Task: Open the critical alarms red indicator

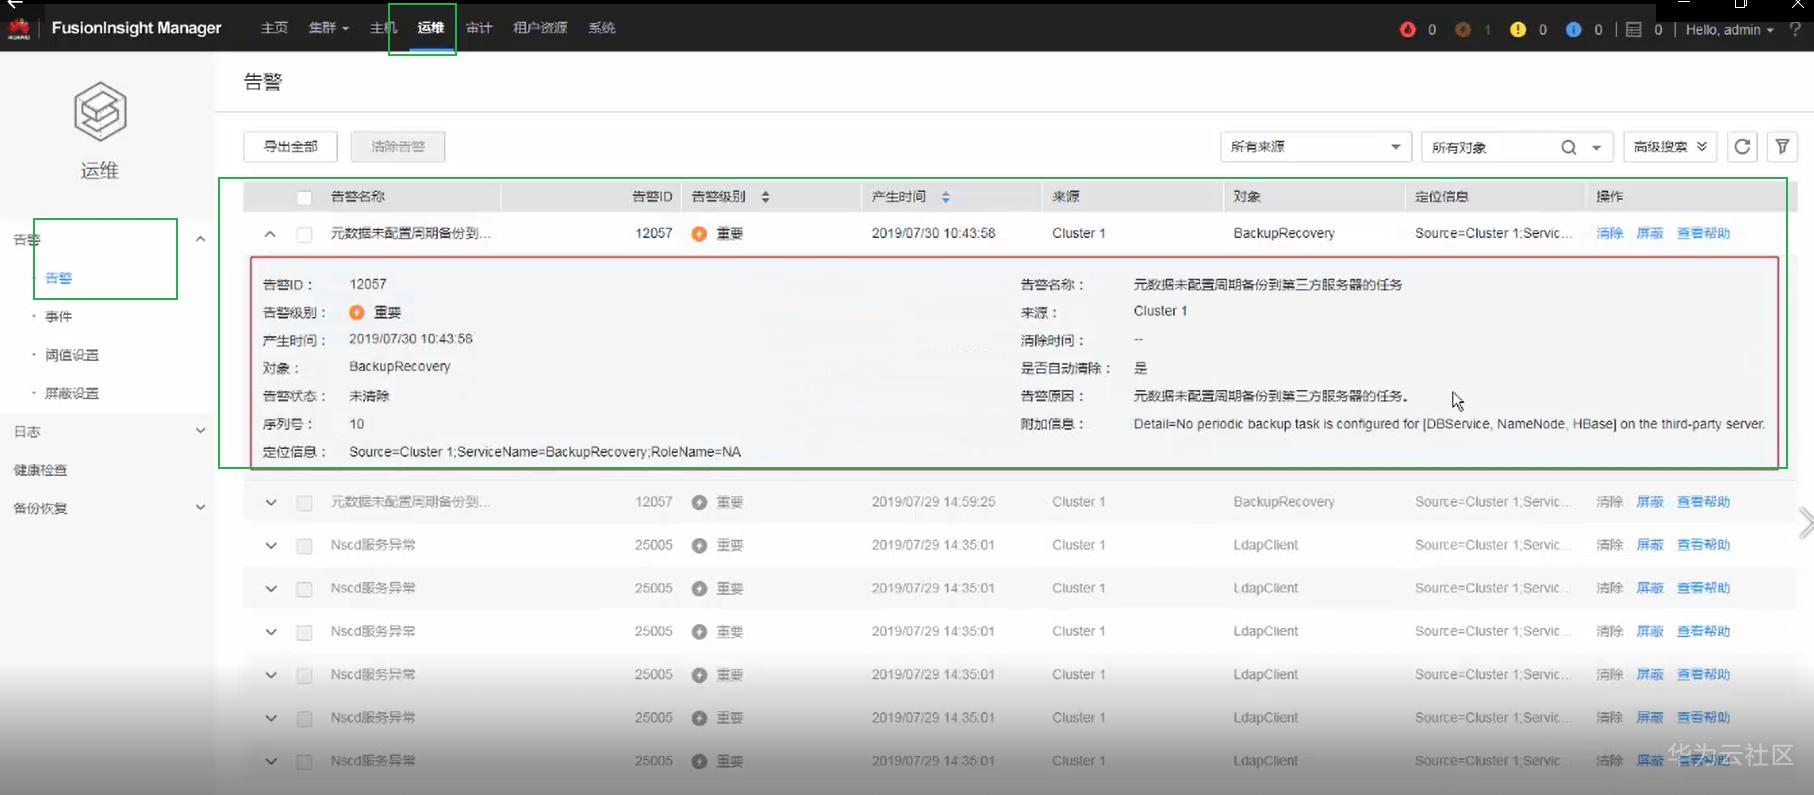Action: (1408, 29)
